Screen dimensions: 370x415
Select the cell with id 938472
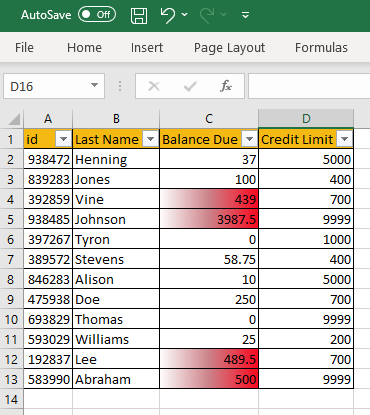(48, 159)
